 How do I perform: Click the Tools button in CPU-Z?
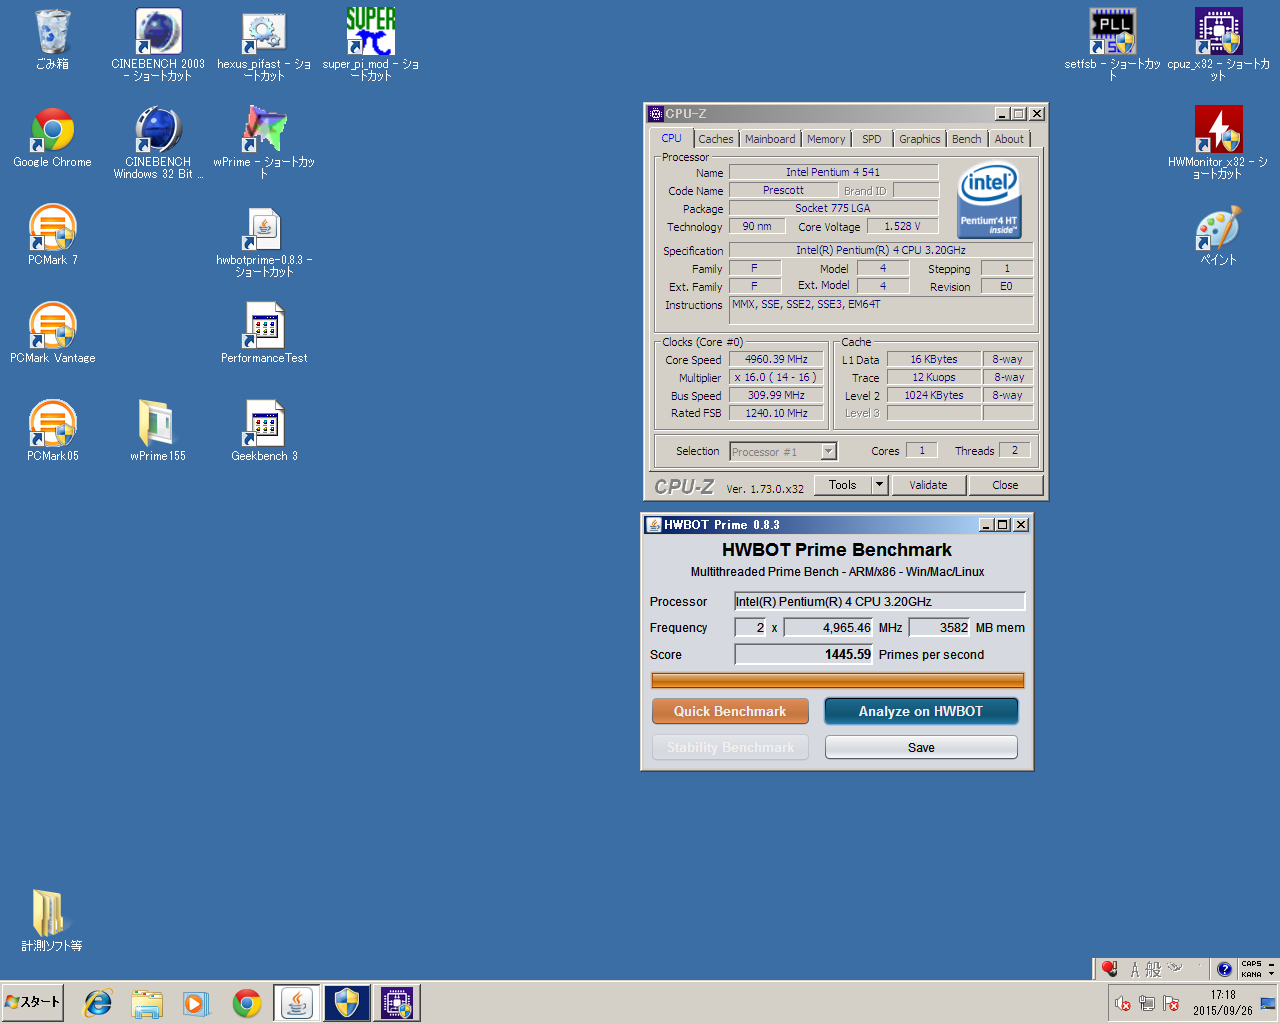tap(842, 485)
